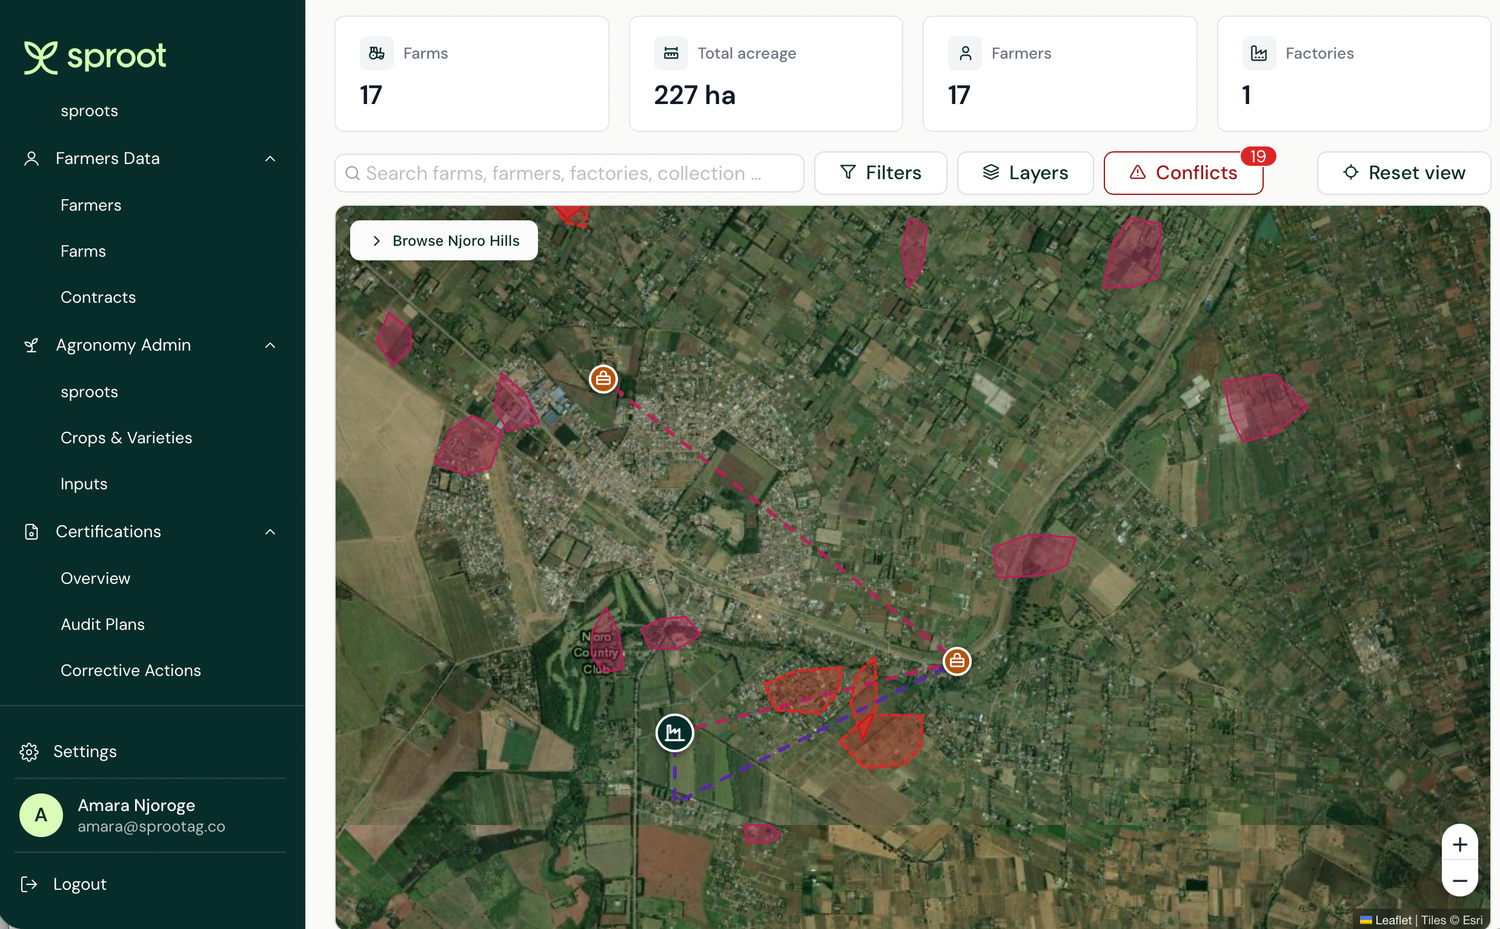This screenshot has height=929, width=1500.
Task: Open Certifications Overview page
Action: 95,578
